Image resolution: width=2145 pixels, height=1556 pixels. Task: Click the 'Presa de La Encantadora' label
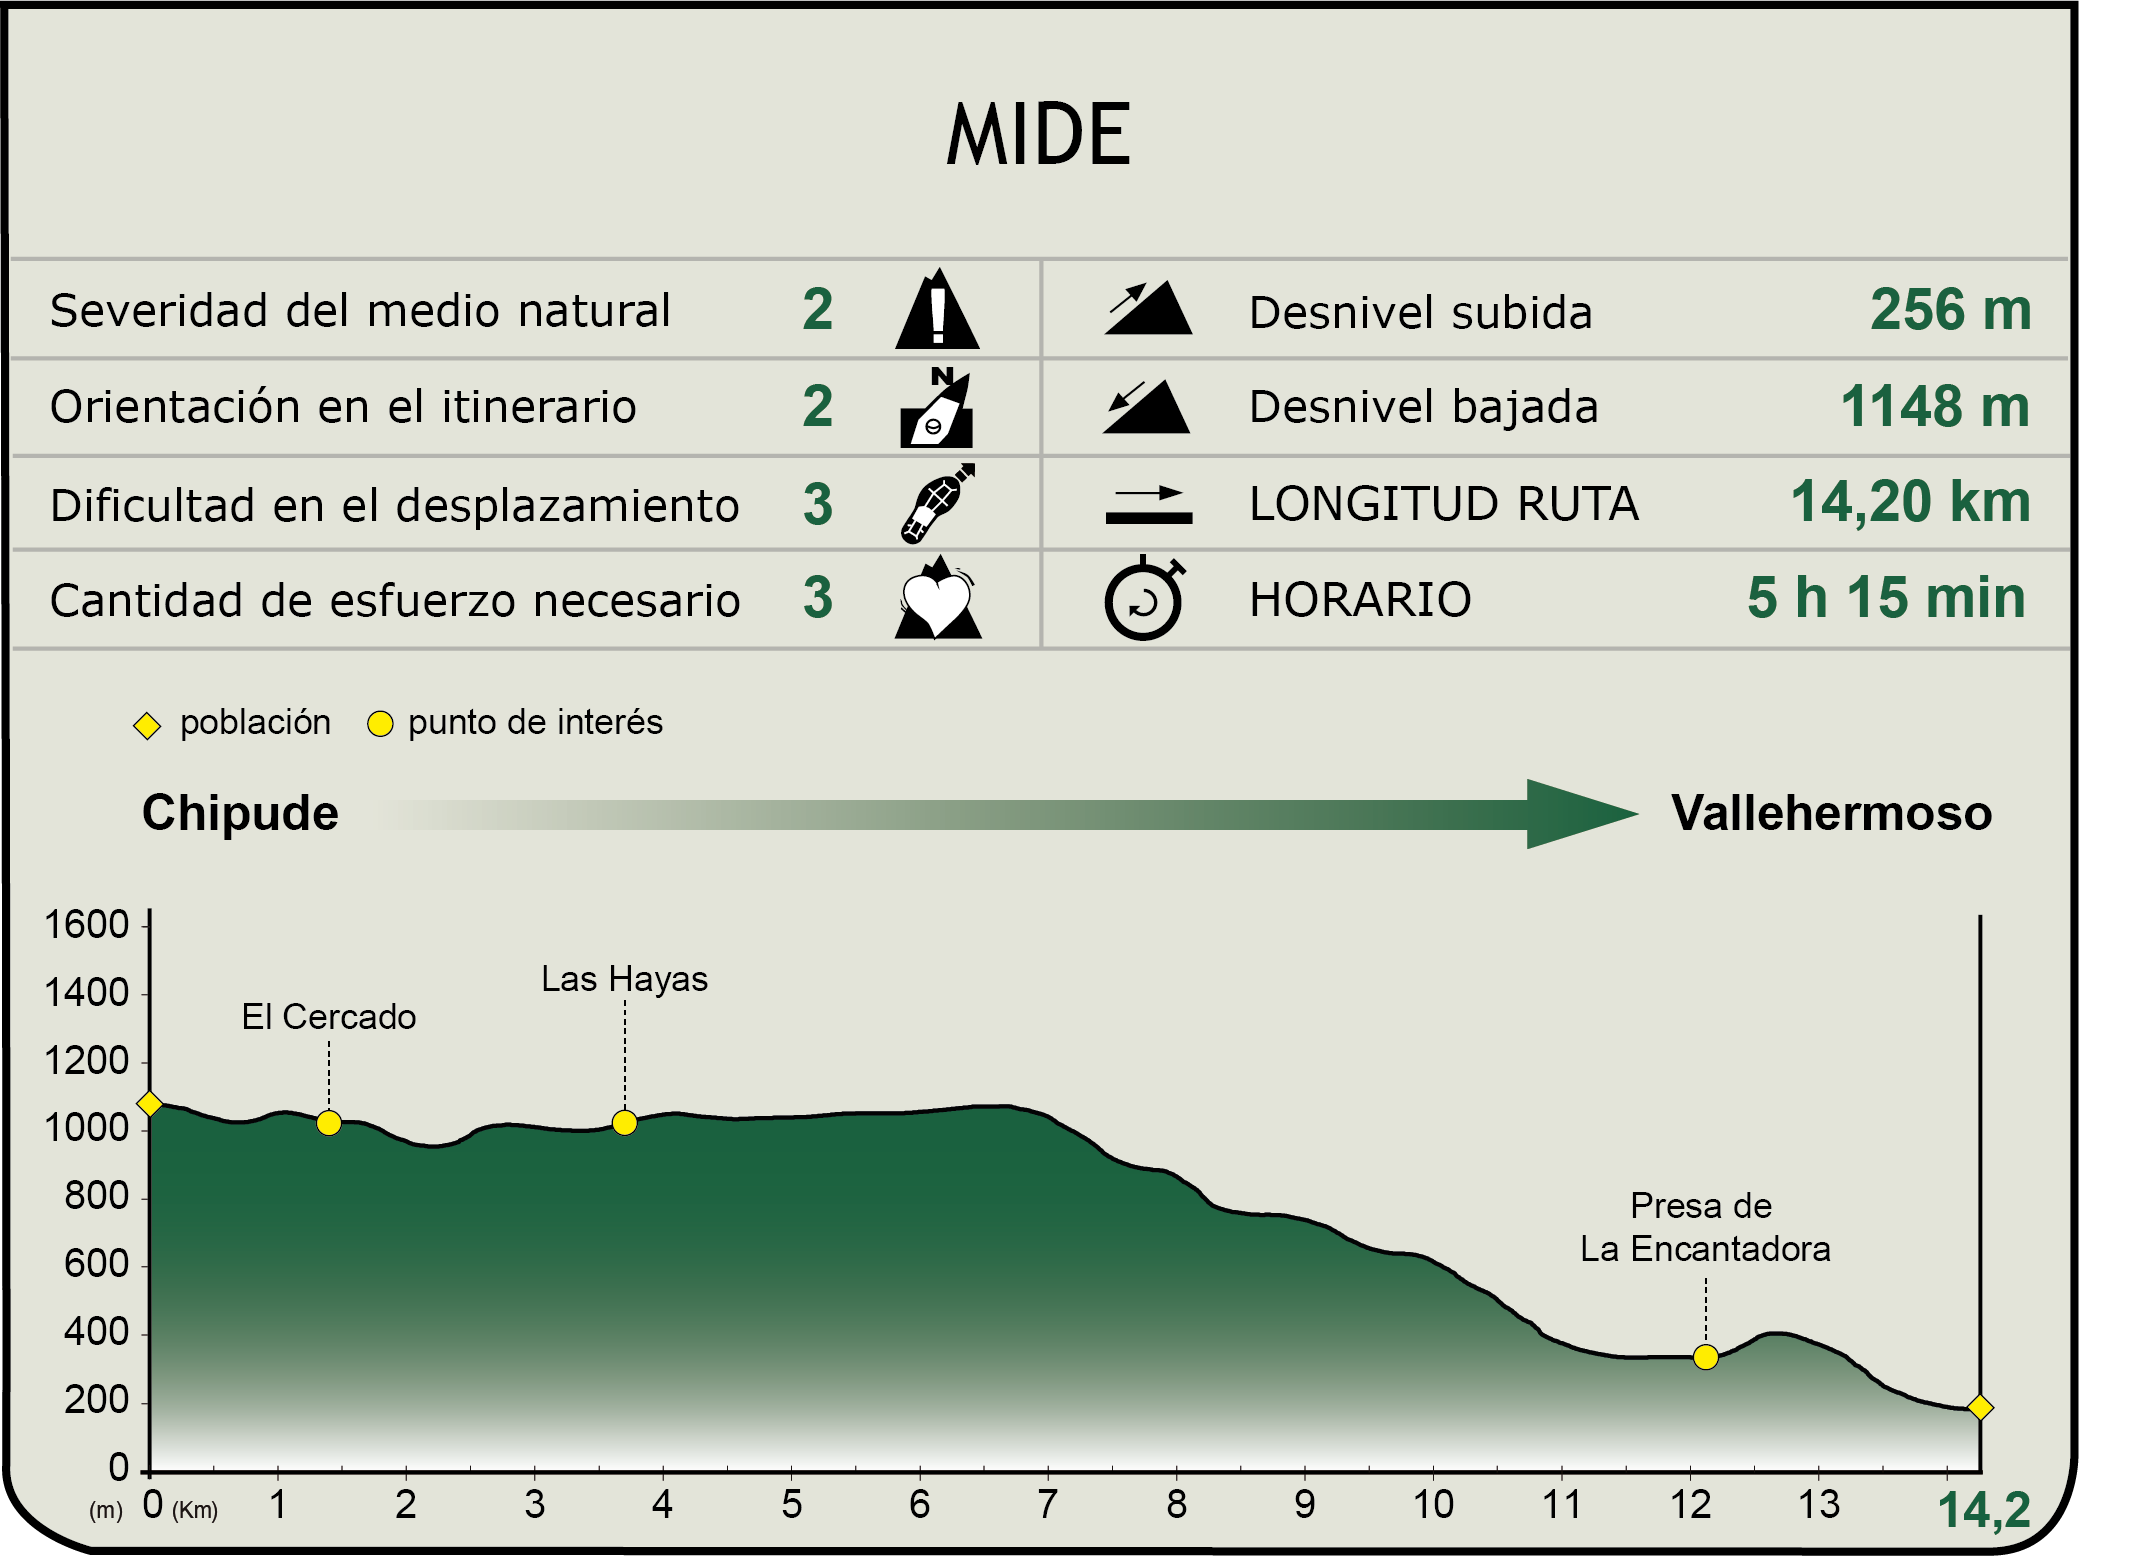[x=1705, y=1228]
